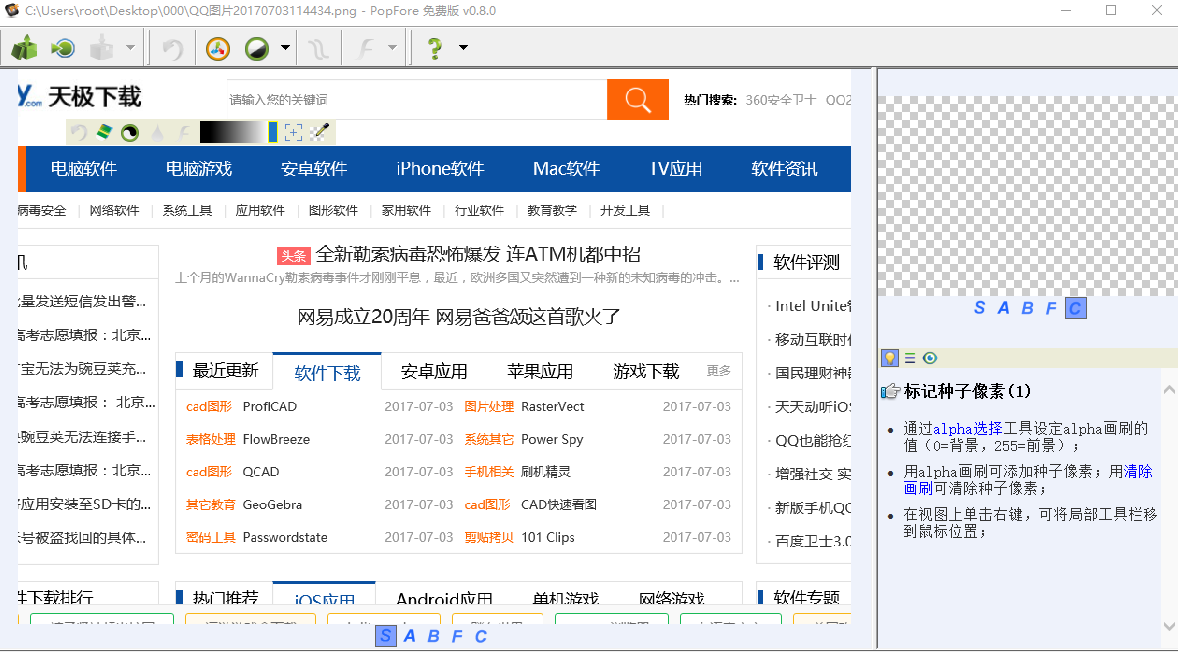Screen dimensions: 1178x652
Task: Click the green arrow-and-circle toolbar icon
Action: (x=63, y=48)
